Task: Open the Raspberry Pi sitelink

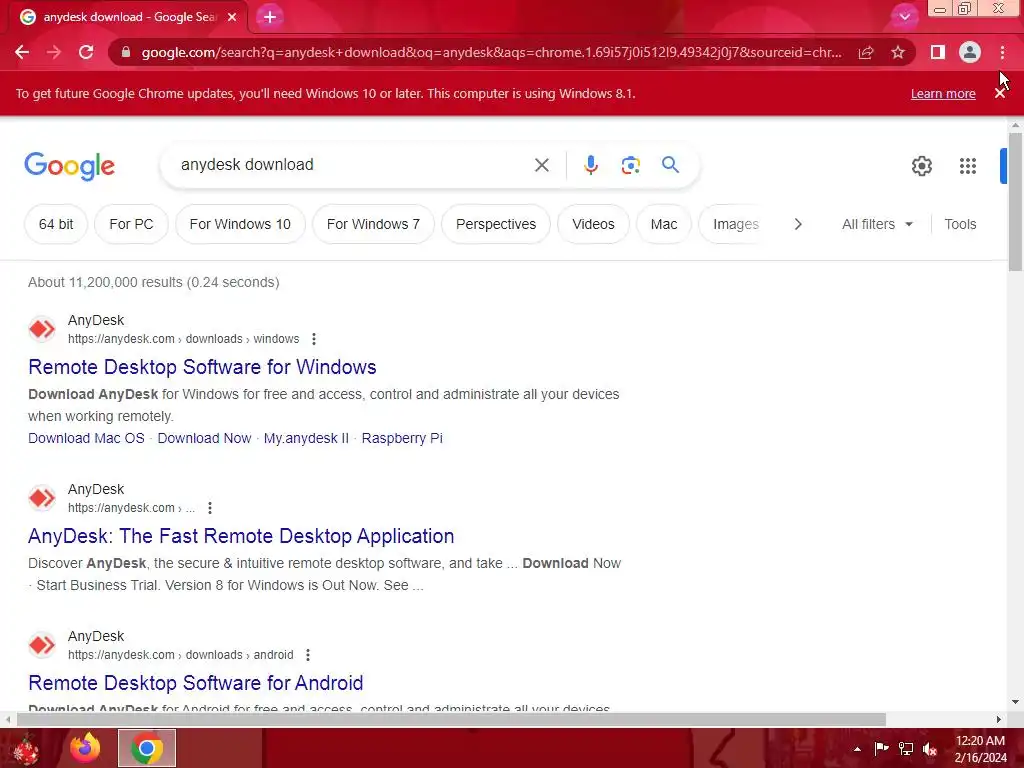Action: (x=402, y=438)
